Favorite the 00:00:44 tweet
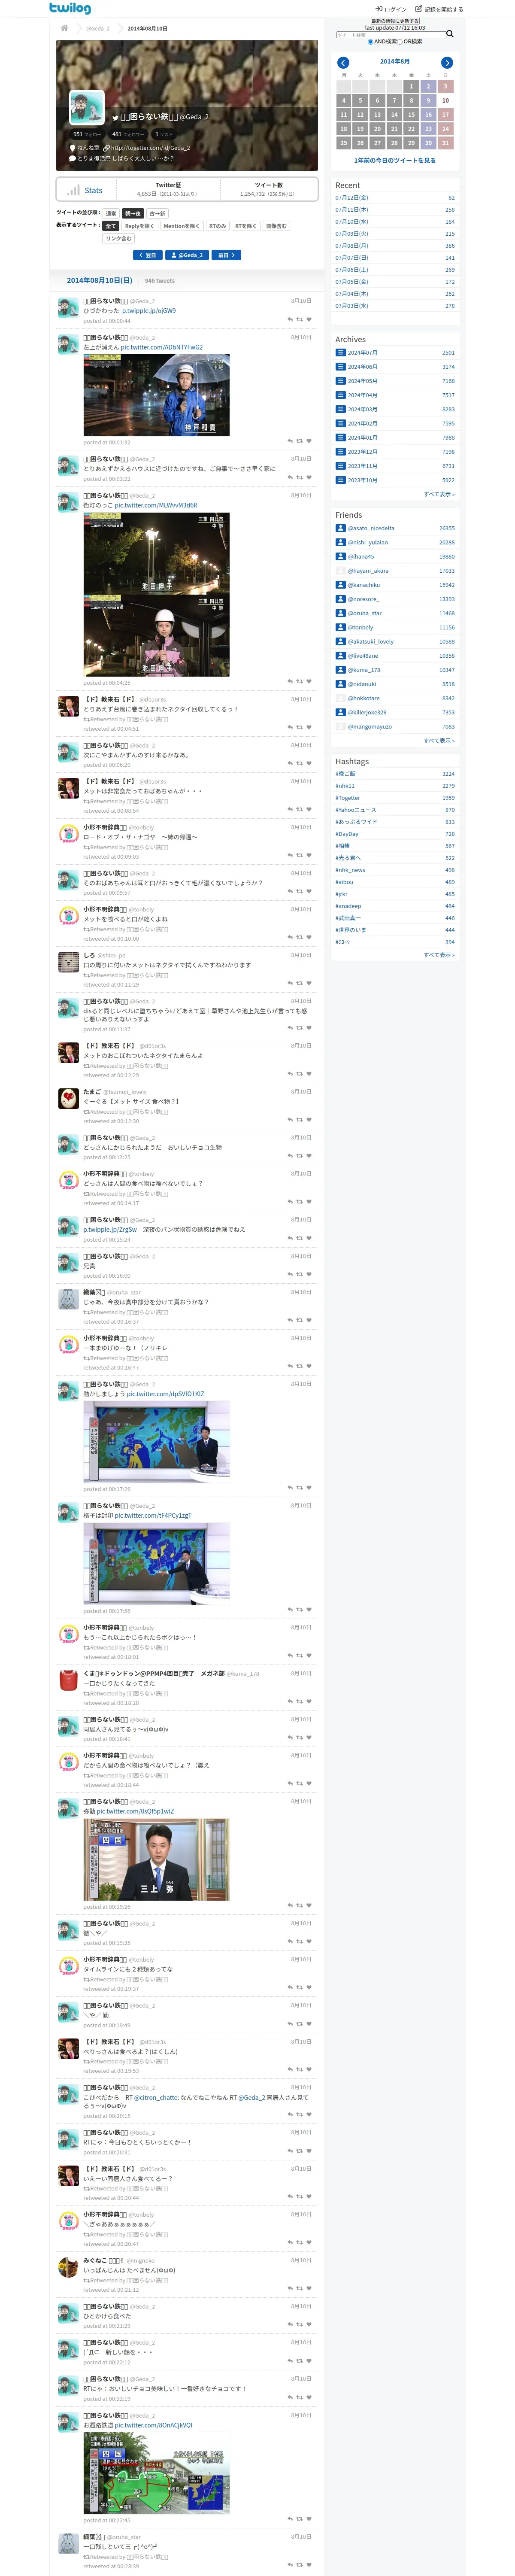The height and width of the screenshot is (2576, 515). click(x=308, y=320)
